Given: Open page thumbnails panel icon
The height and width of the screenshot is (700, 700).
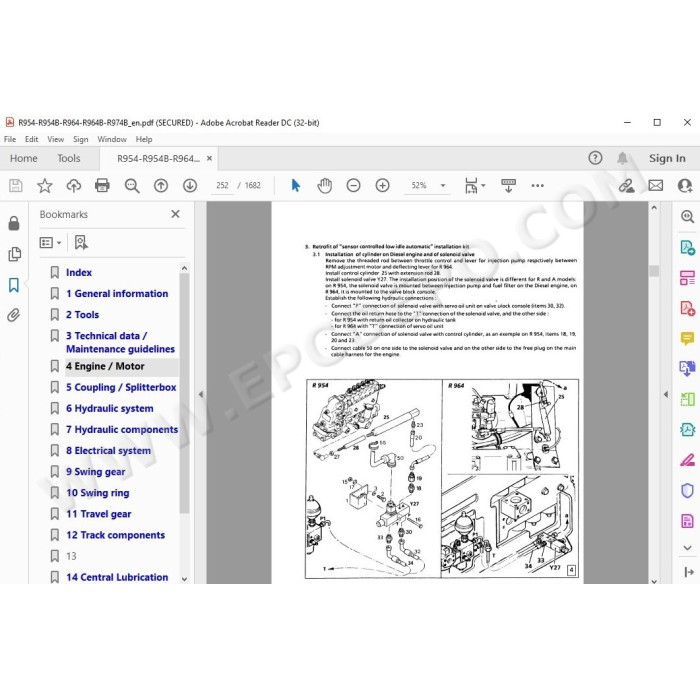Looking at the screenshot, I should (14, 254).
